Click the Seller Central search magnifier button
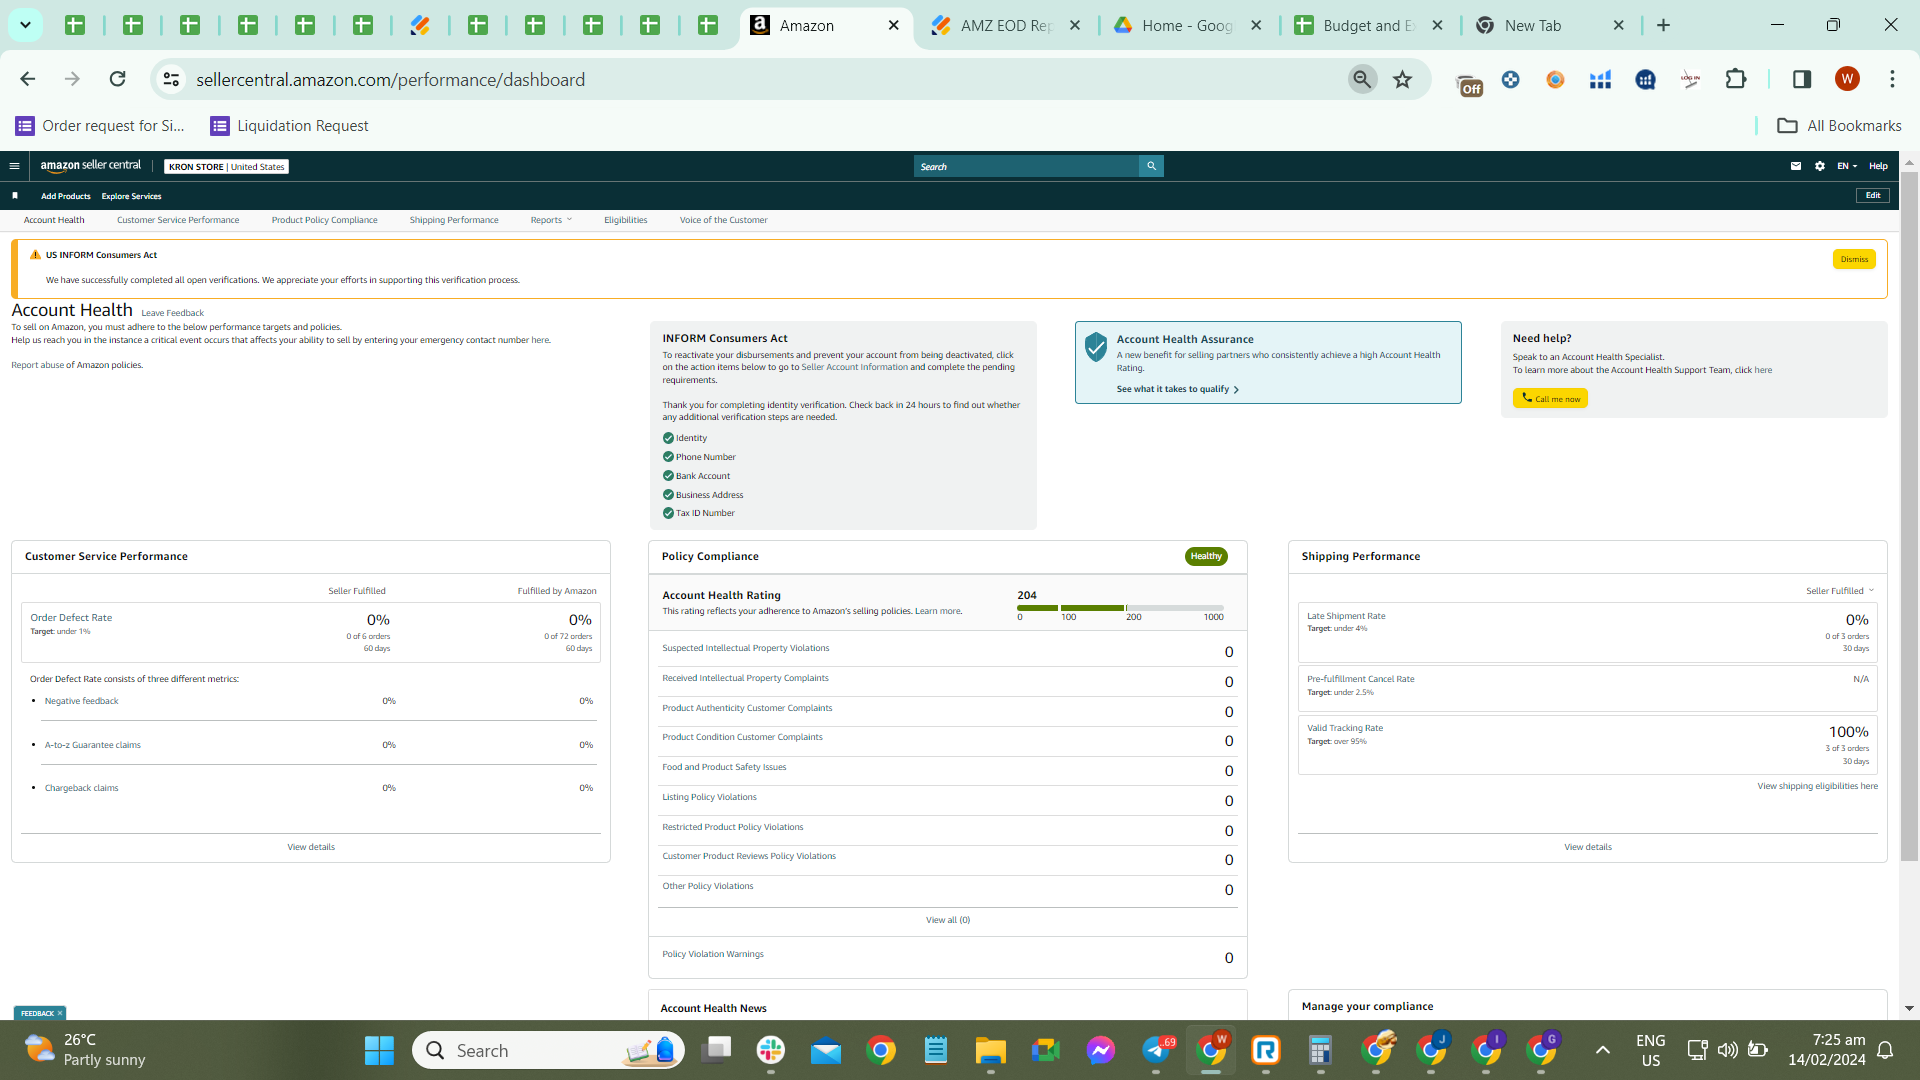Image resolution: width=1920 pixels, height=1080 pixels. tap(1151, 166)
